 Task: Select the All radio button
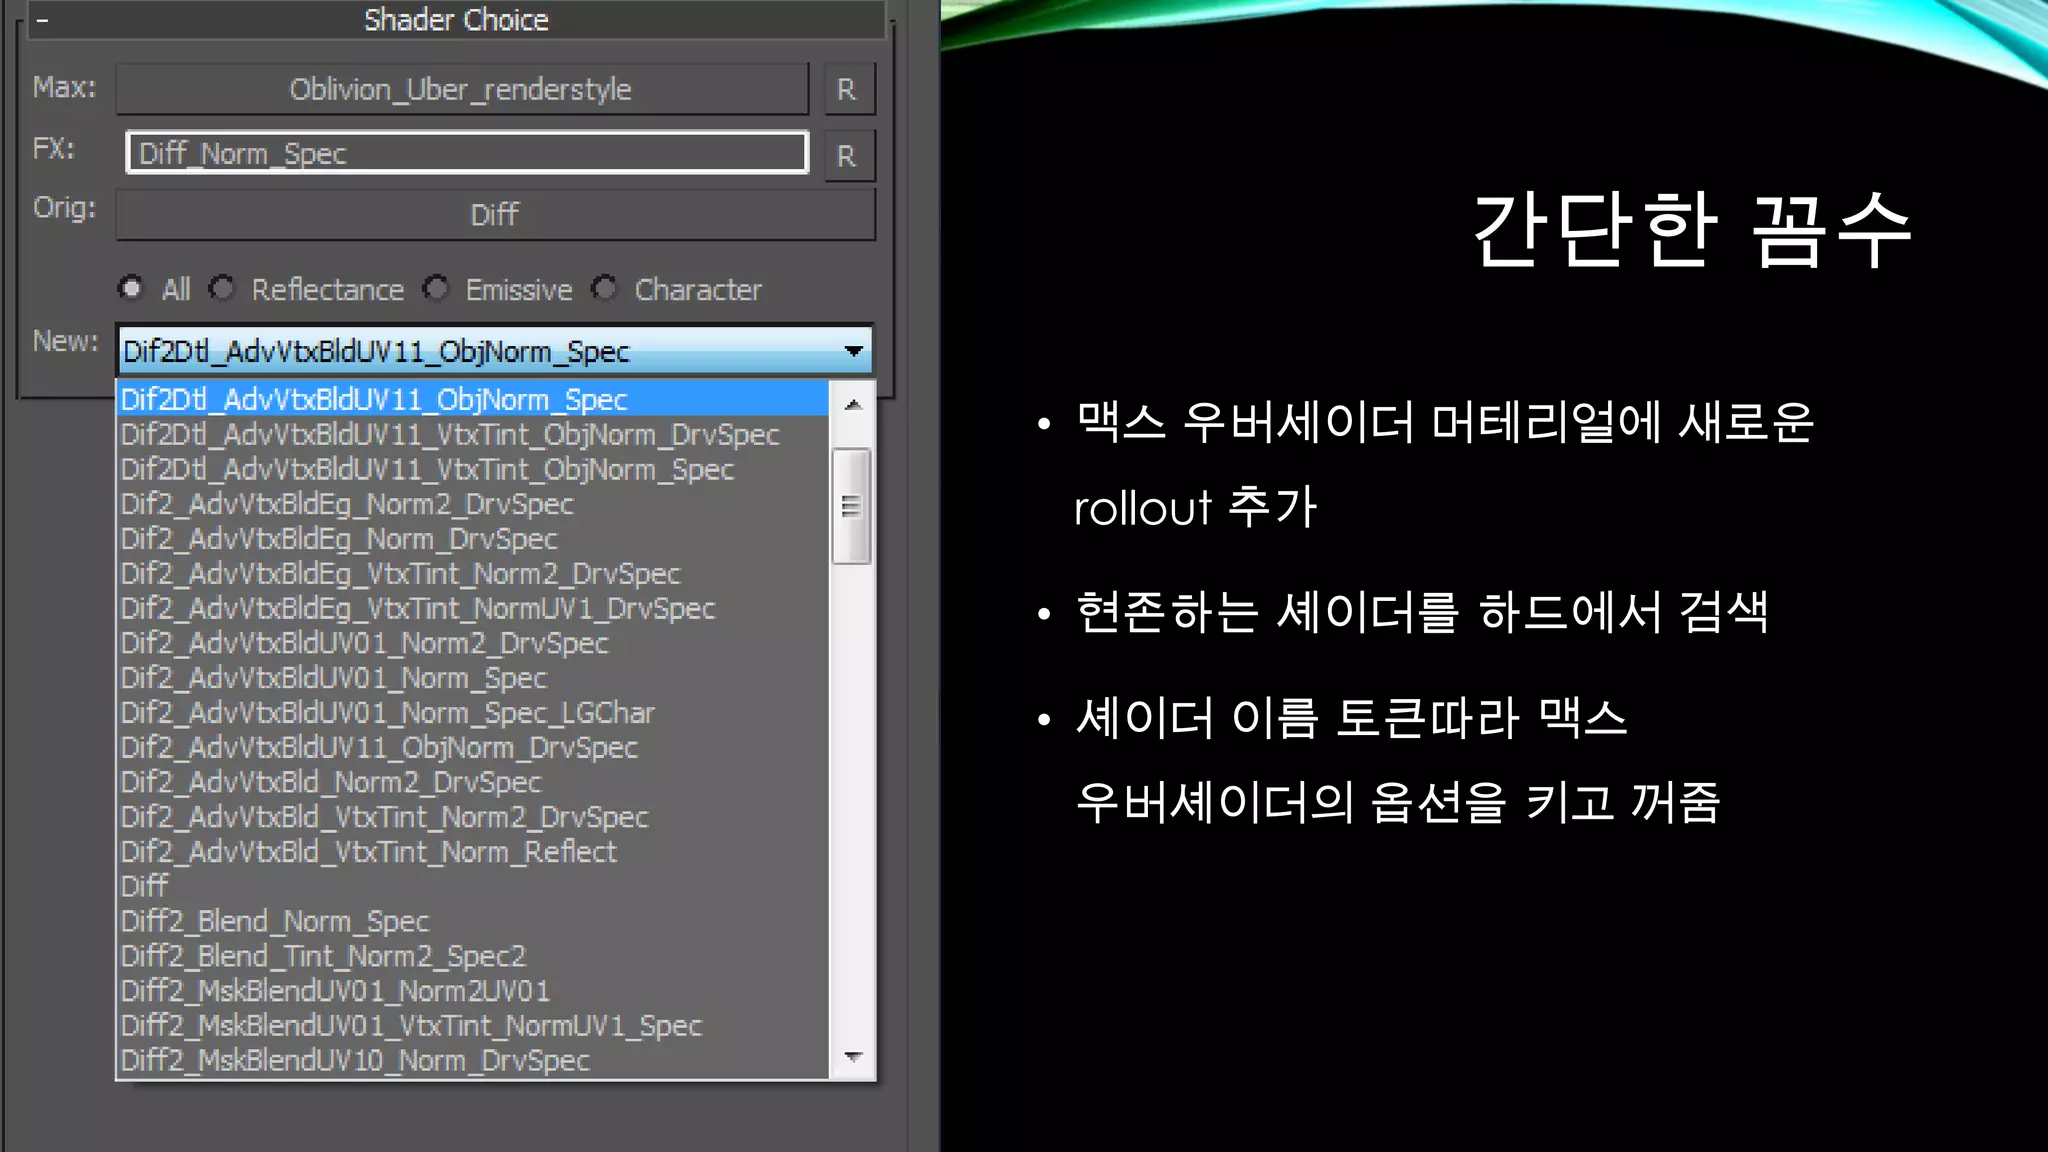(131, 289)
